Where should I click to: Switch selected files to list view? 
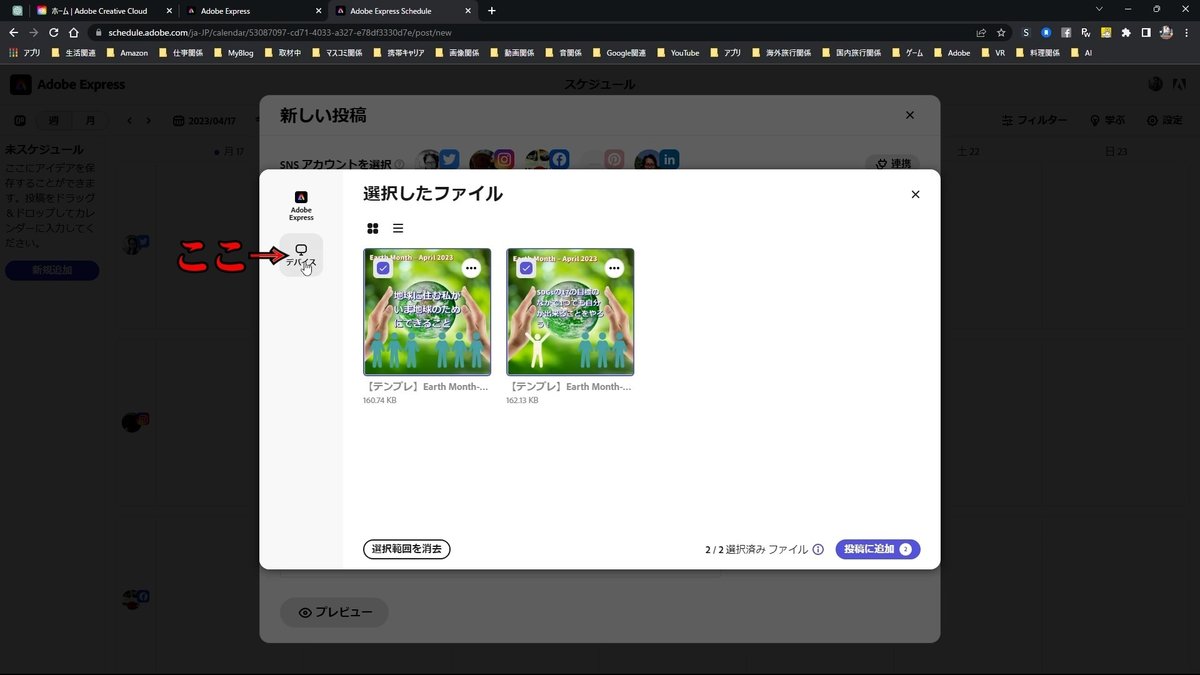click(398, 228)
